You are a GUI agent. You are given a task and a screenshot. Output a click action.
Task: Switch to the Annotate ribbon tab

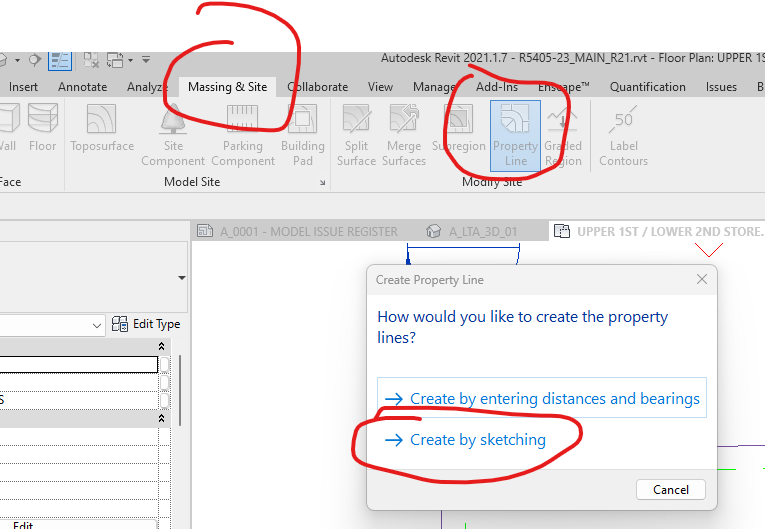click(82, 87)
